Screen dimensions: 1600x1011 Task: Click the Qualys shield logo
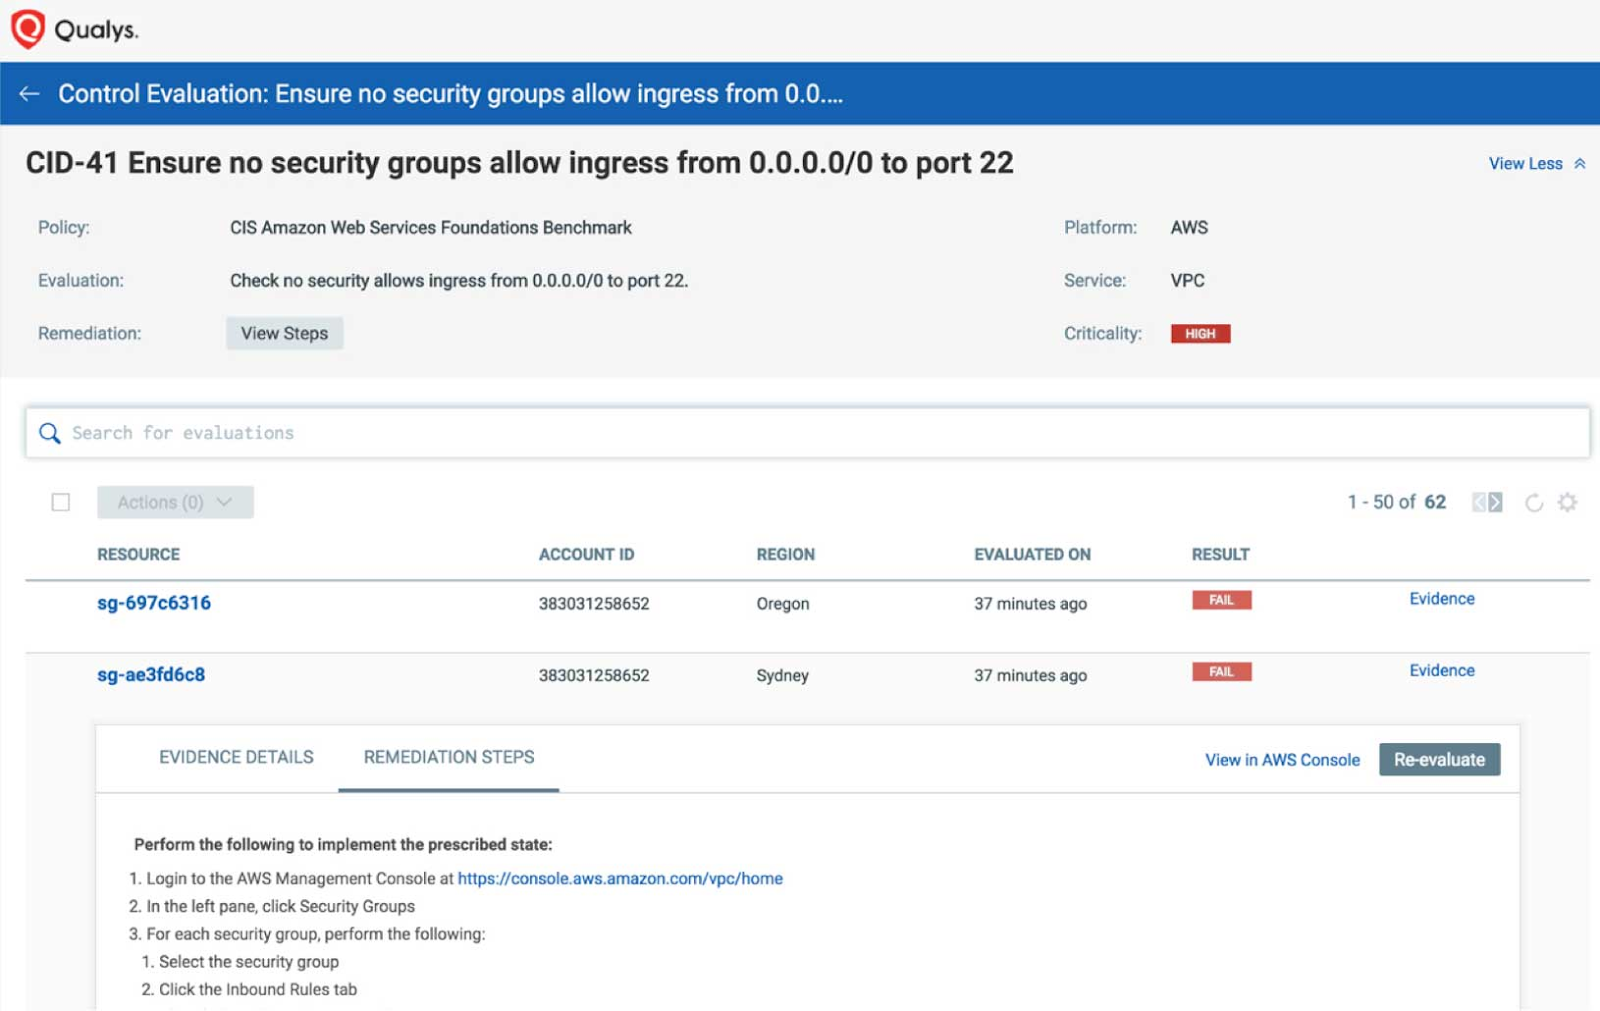(x=28, y=29)
